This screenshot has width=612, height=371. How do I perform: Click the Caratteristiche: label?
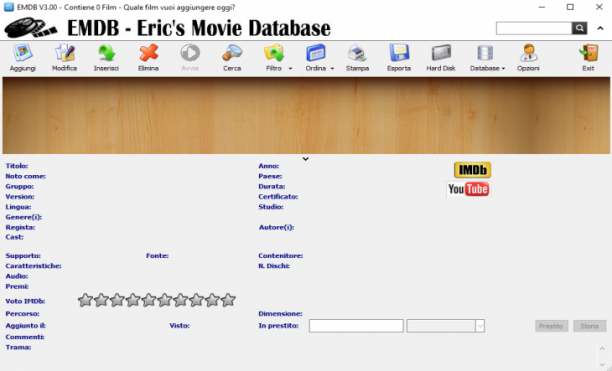34,266
